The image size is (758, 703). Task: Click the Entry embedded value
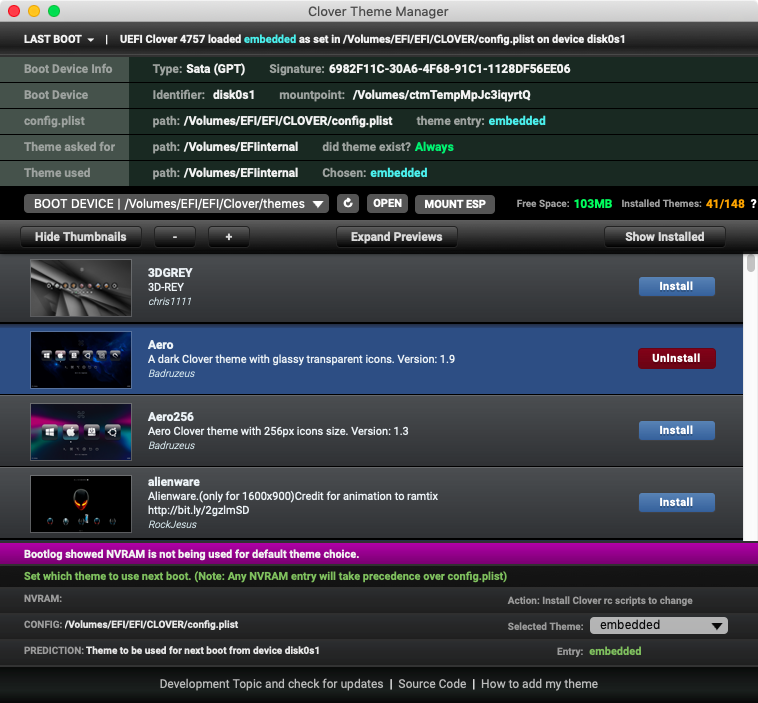click(615, 651)
